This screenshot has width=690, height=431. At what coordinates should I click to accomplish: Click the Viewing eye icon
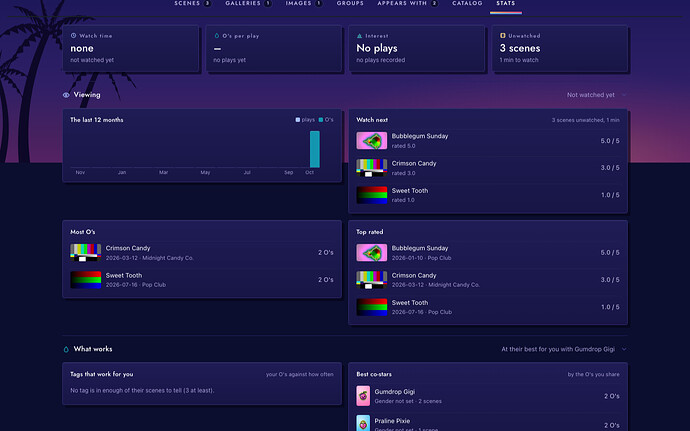pyautogui.click(x=66, y=95)
